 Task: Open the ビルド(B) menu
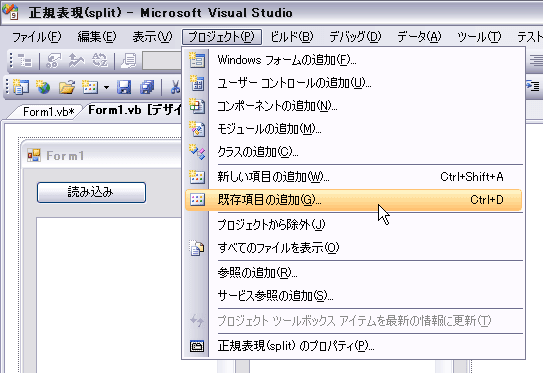tap(292, 37)
